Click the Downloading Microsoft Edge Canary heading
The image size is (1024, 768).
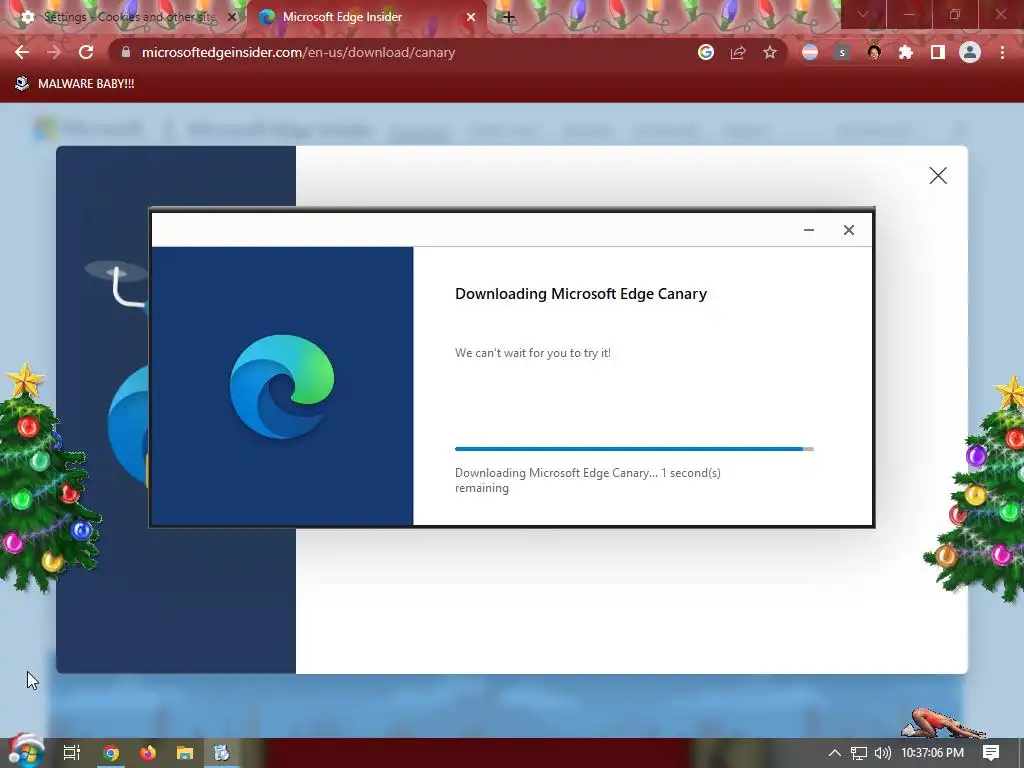coord(581,294)
